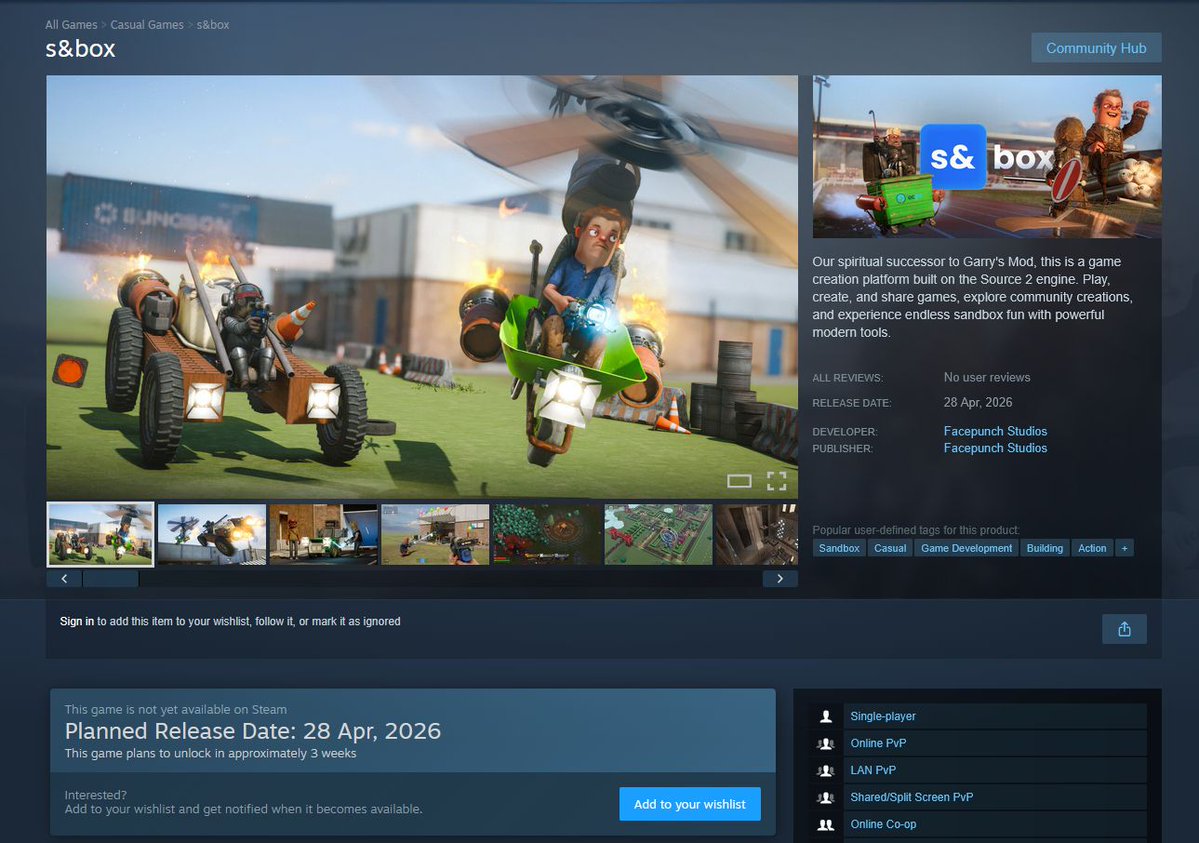Select the Casual tag
Viewport: 1199px width, 843px height.
tap(890, 548)
